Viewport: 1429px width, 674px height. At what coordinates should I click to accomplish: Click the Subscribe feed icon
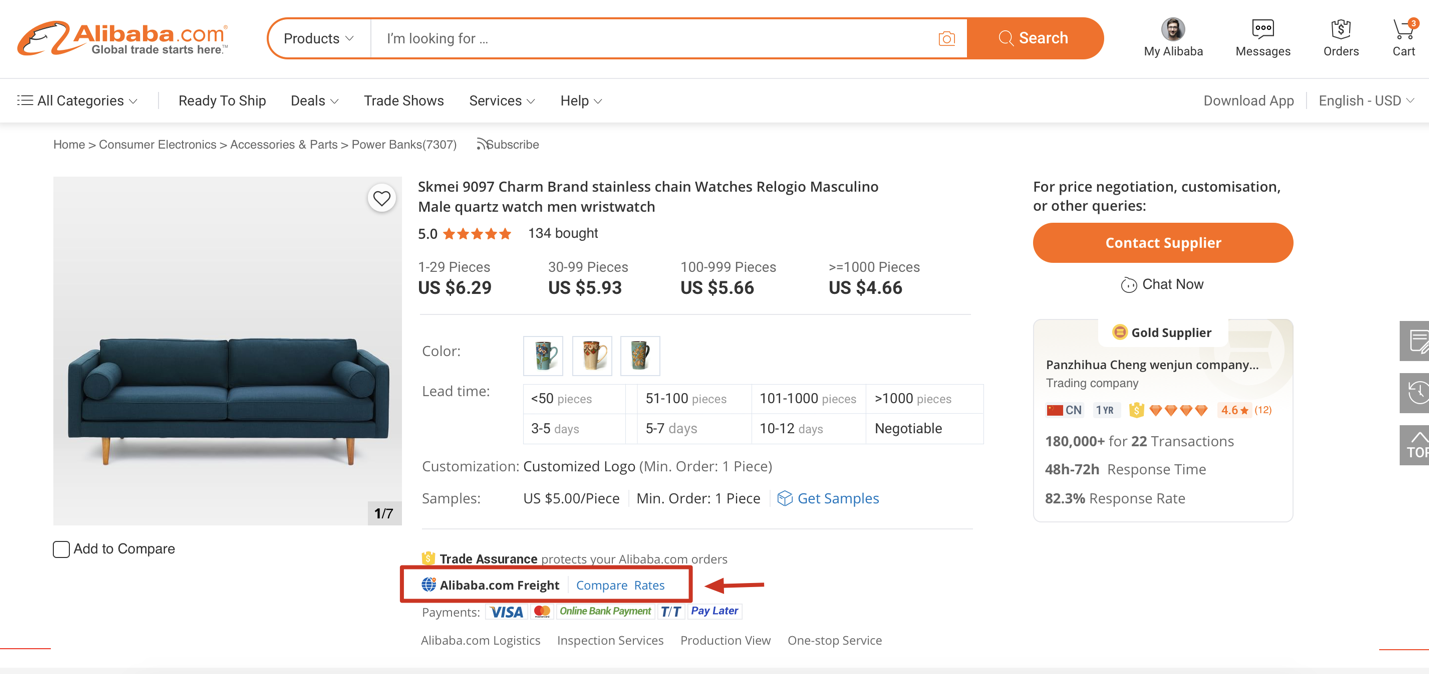tap(482, 144)
